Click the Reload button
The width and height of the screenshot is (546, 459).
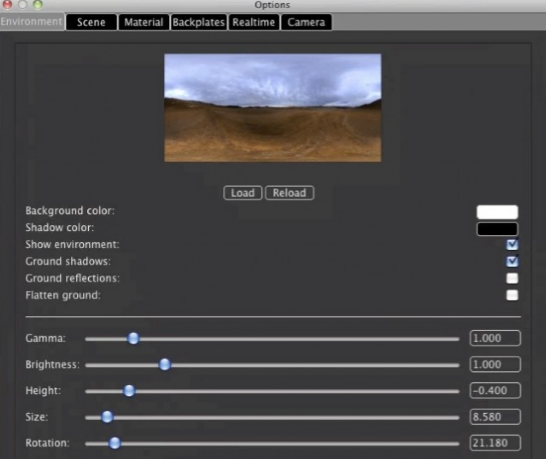[289, 193]
